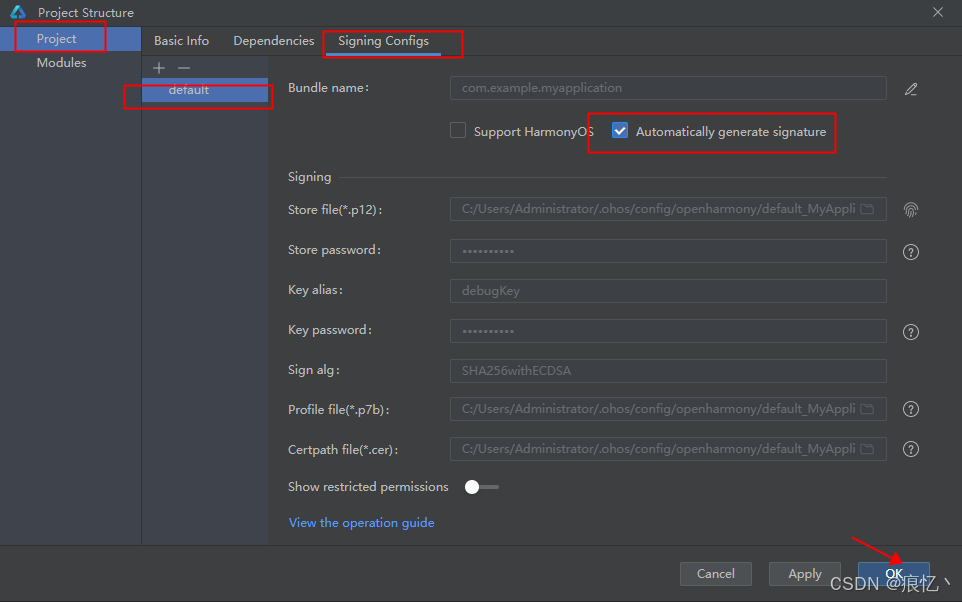Click the help icon beside Key password
The image size is (962, 602).
tap(910, 331)
